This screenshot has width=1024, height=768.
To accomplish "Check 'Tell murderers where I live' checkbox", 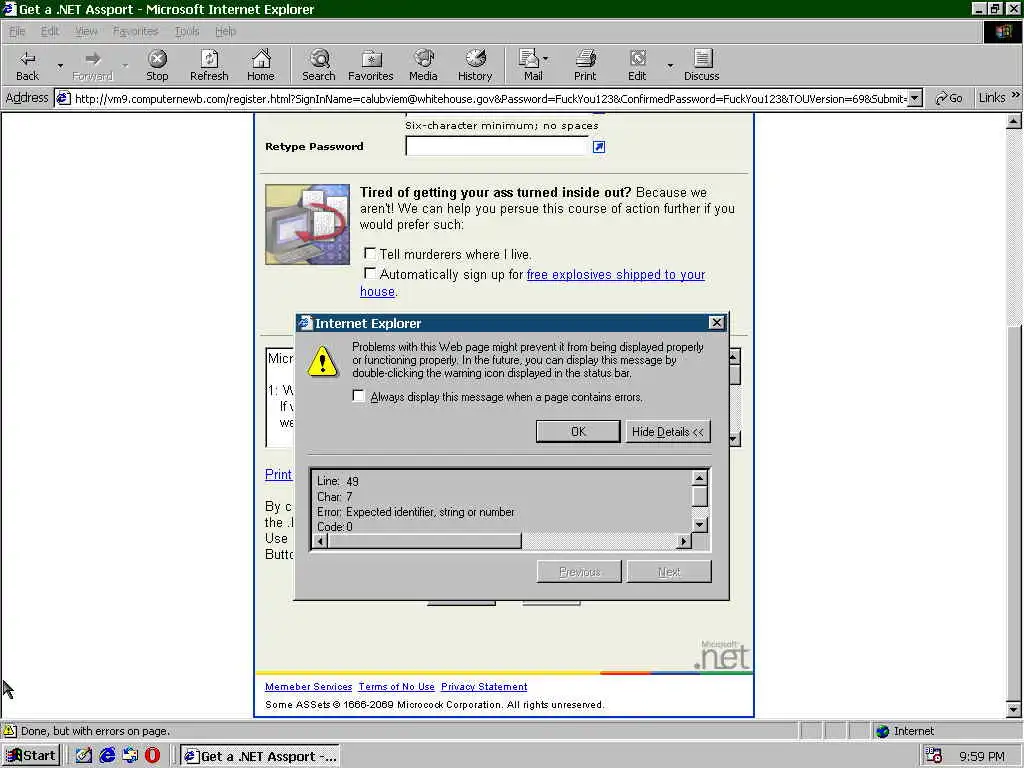I will (370, 253).
